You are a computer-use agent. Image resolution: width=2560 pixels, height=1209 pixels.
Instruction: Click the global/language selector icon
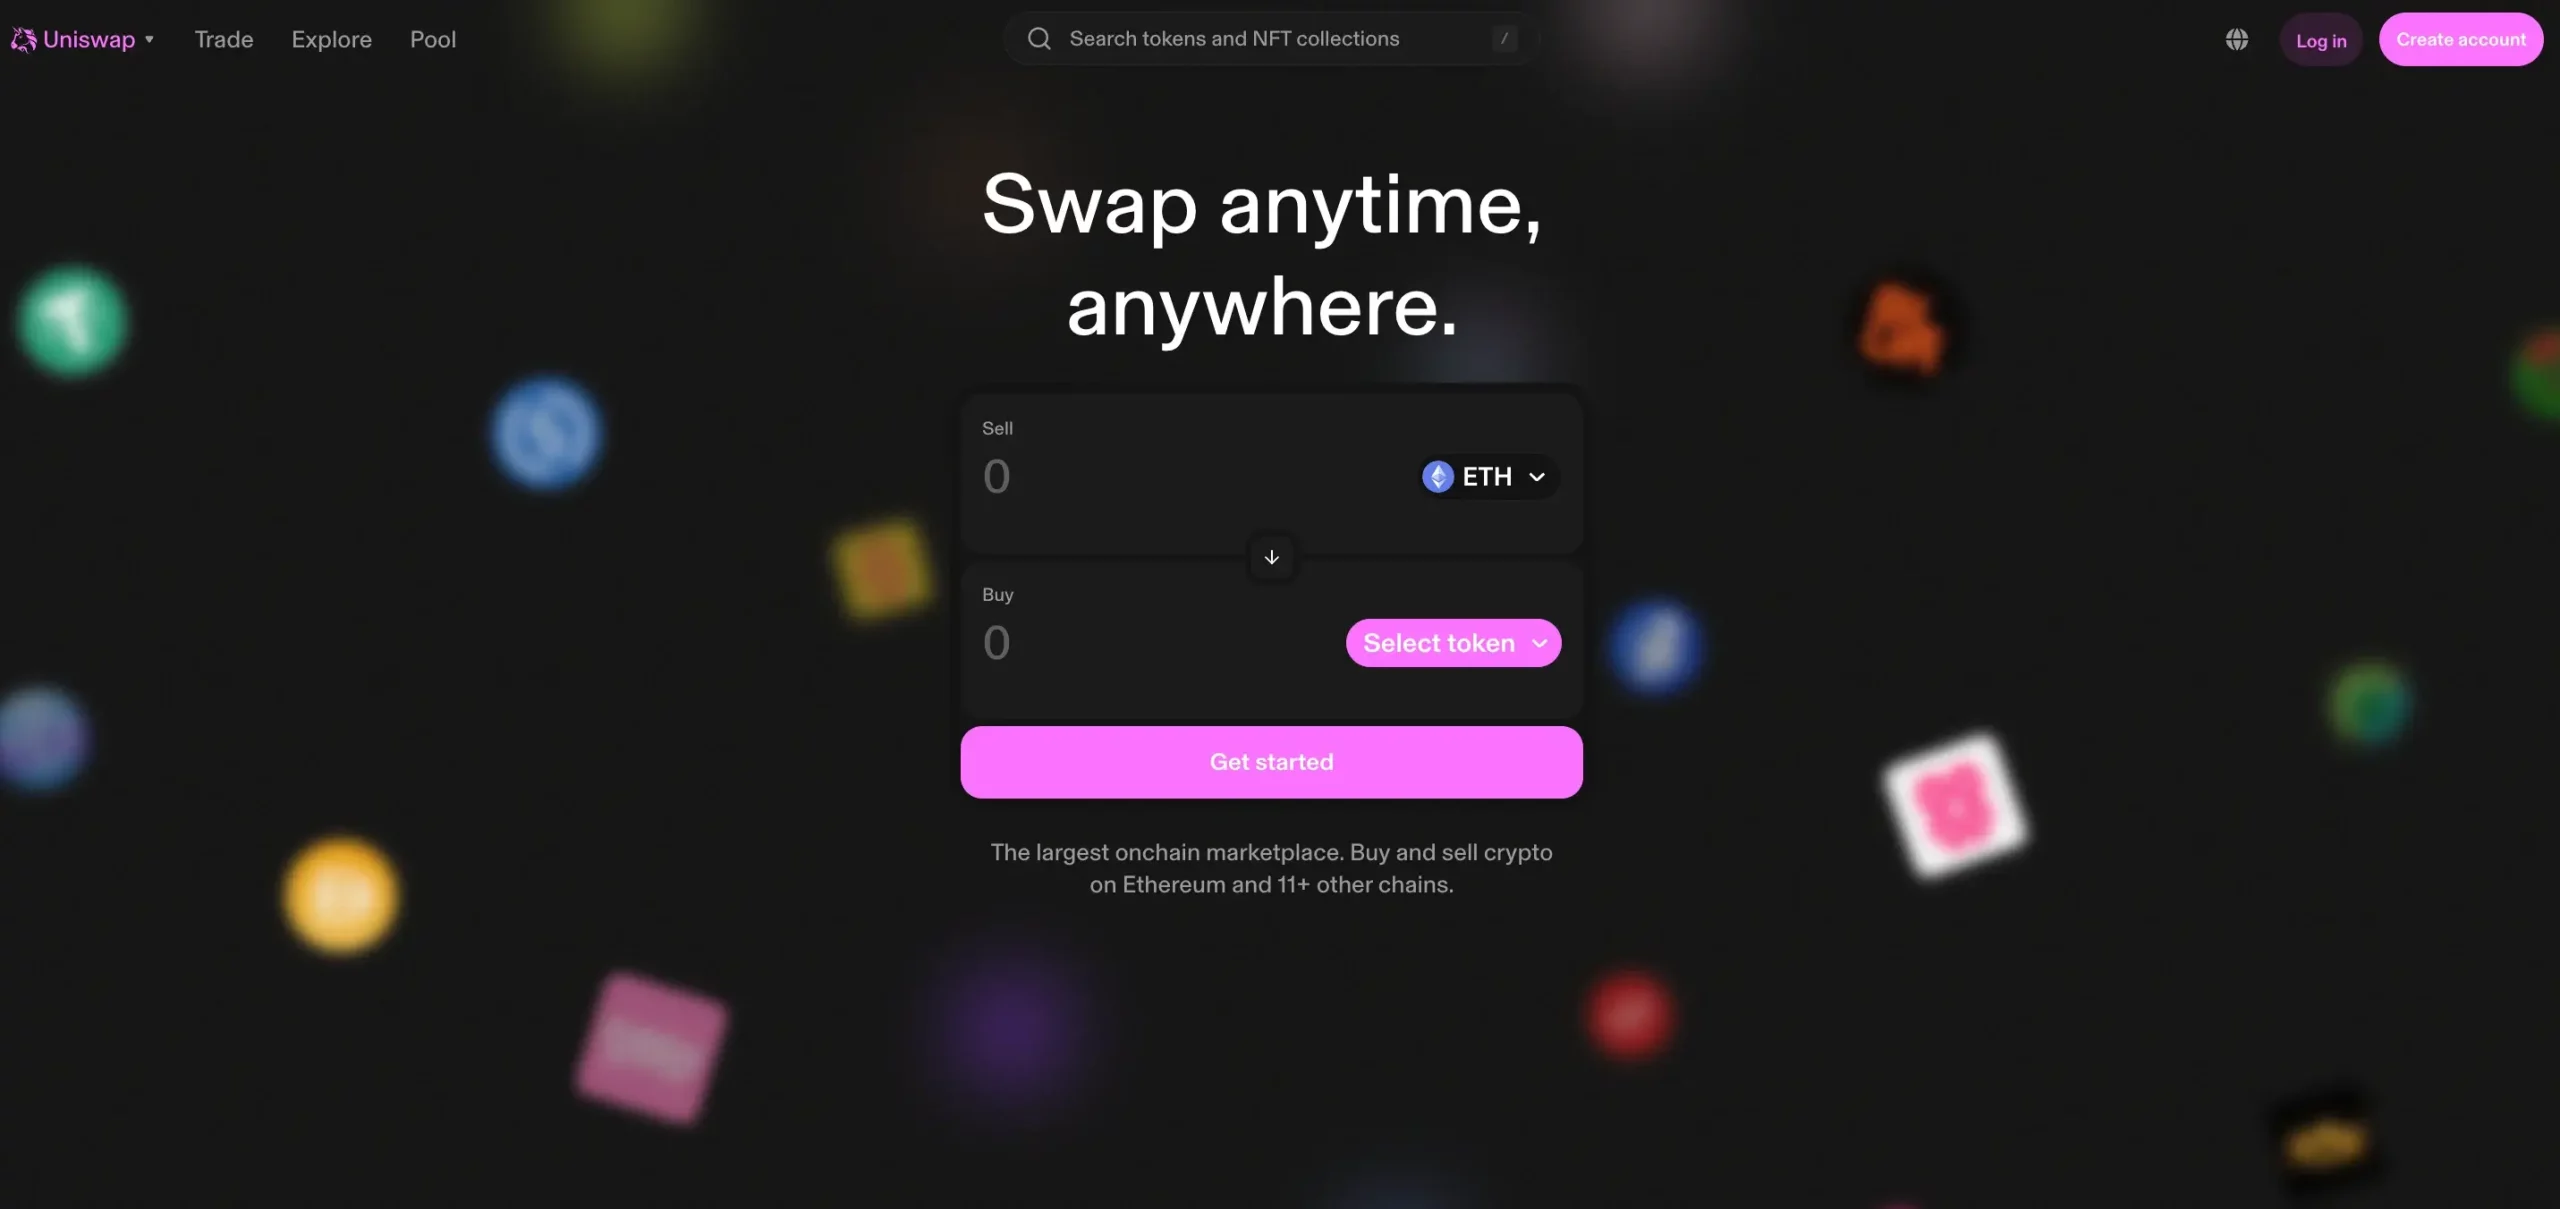tap(2237, 39)
